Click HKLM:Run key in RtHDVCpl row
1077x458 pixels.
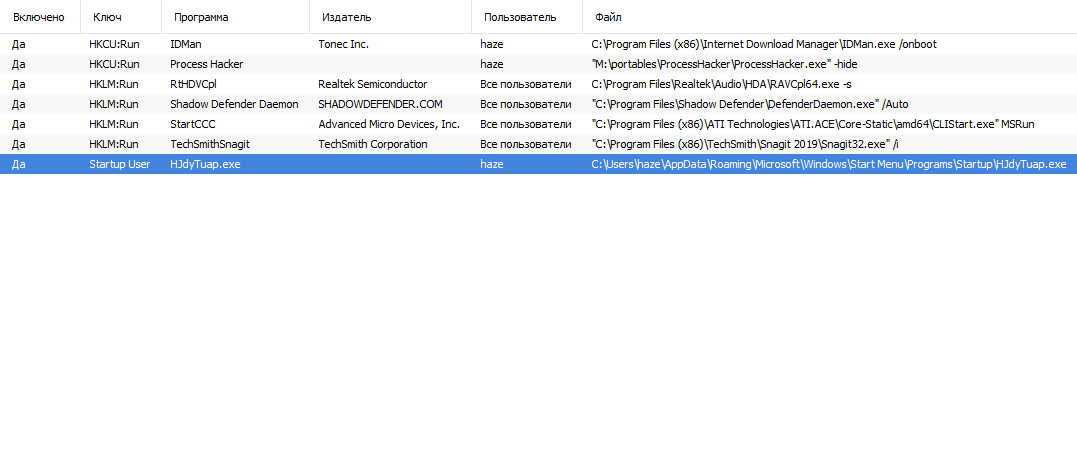click(x=114, y=84)
